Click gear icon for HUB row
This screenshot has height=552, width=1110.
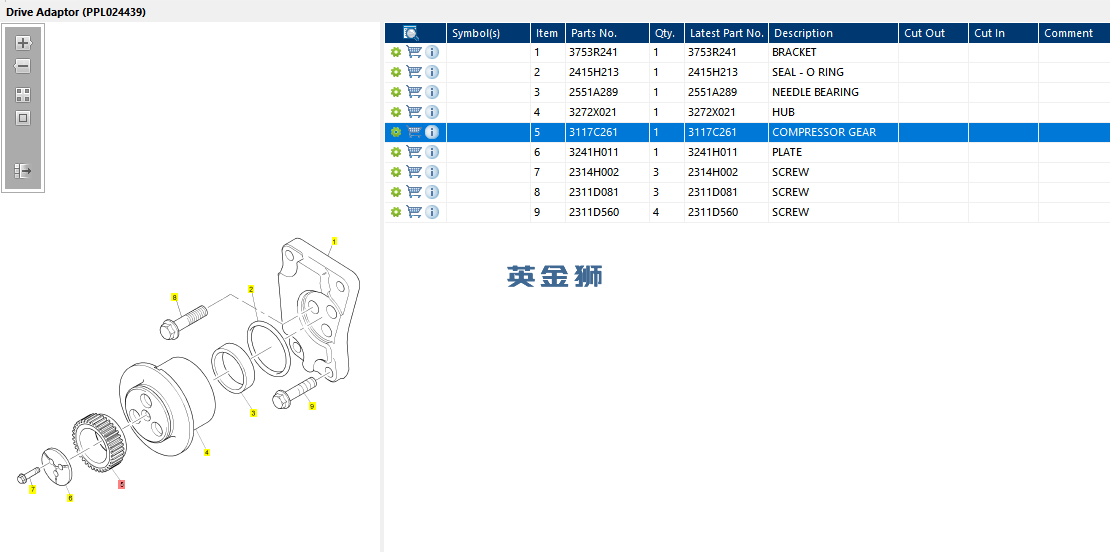pos(396,112)
